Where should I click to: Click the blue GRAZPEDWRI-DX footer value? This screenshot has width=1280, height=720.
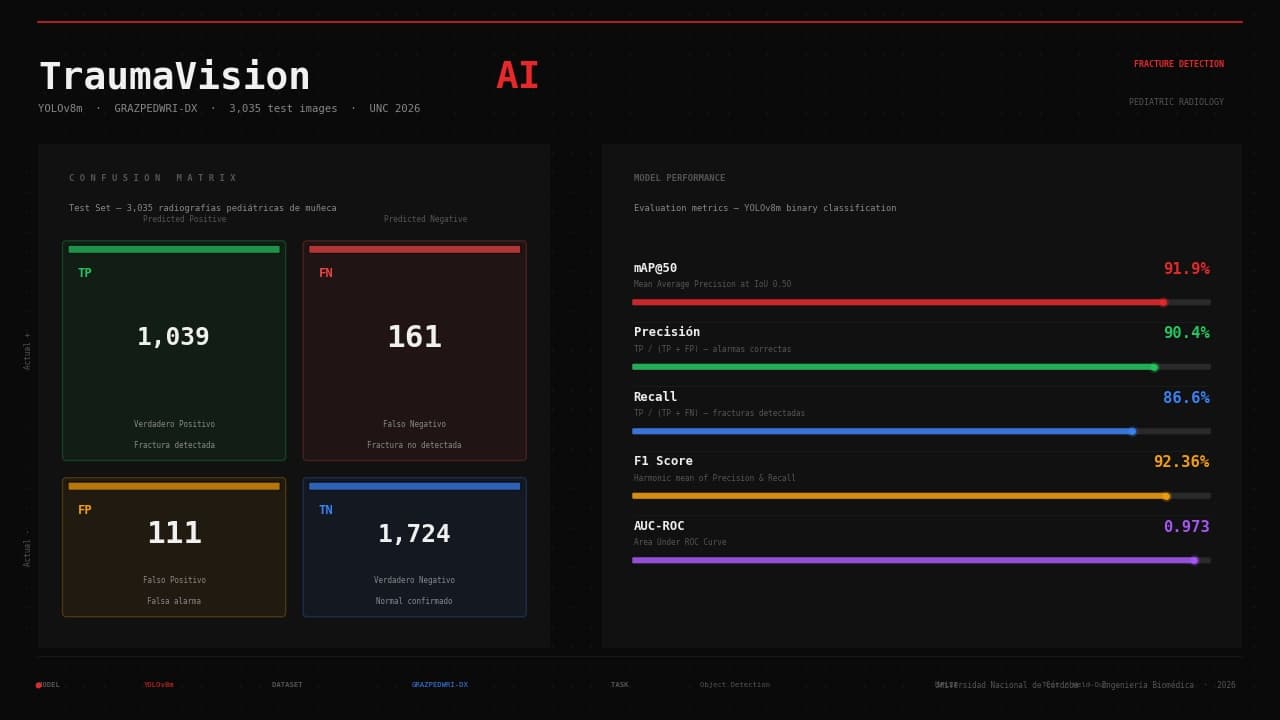coord(440,685)
